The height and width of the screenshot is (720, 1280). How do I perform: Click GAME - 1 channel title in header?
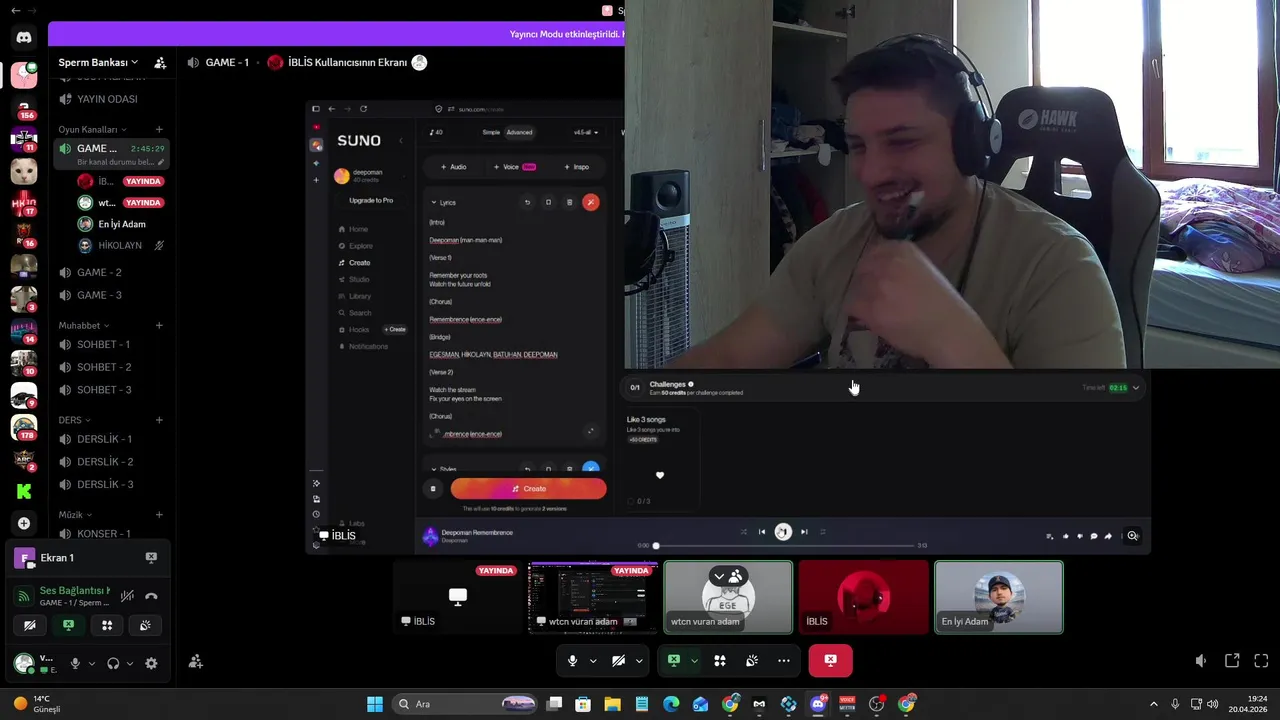click(227, 62)
